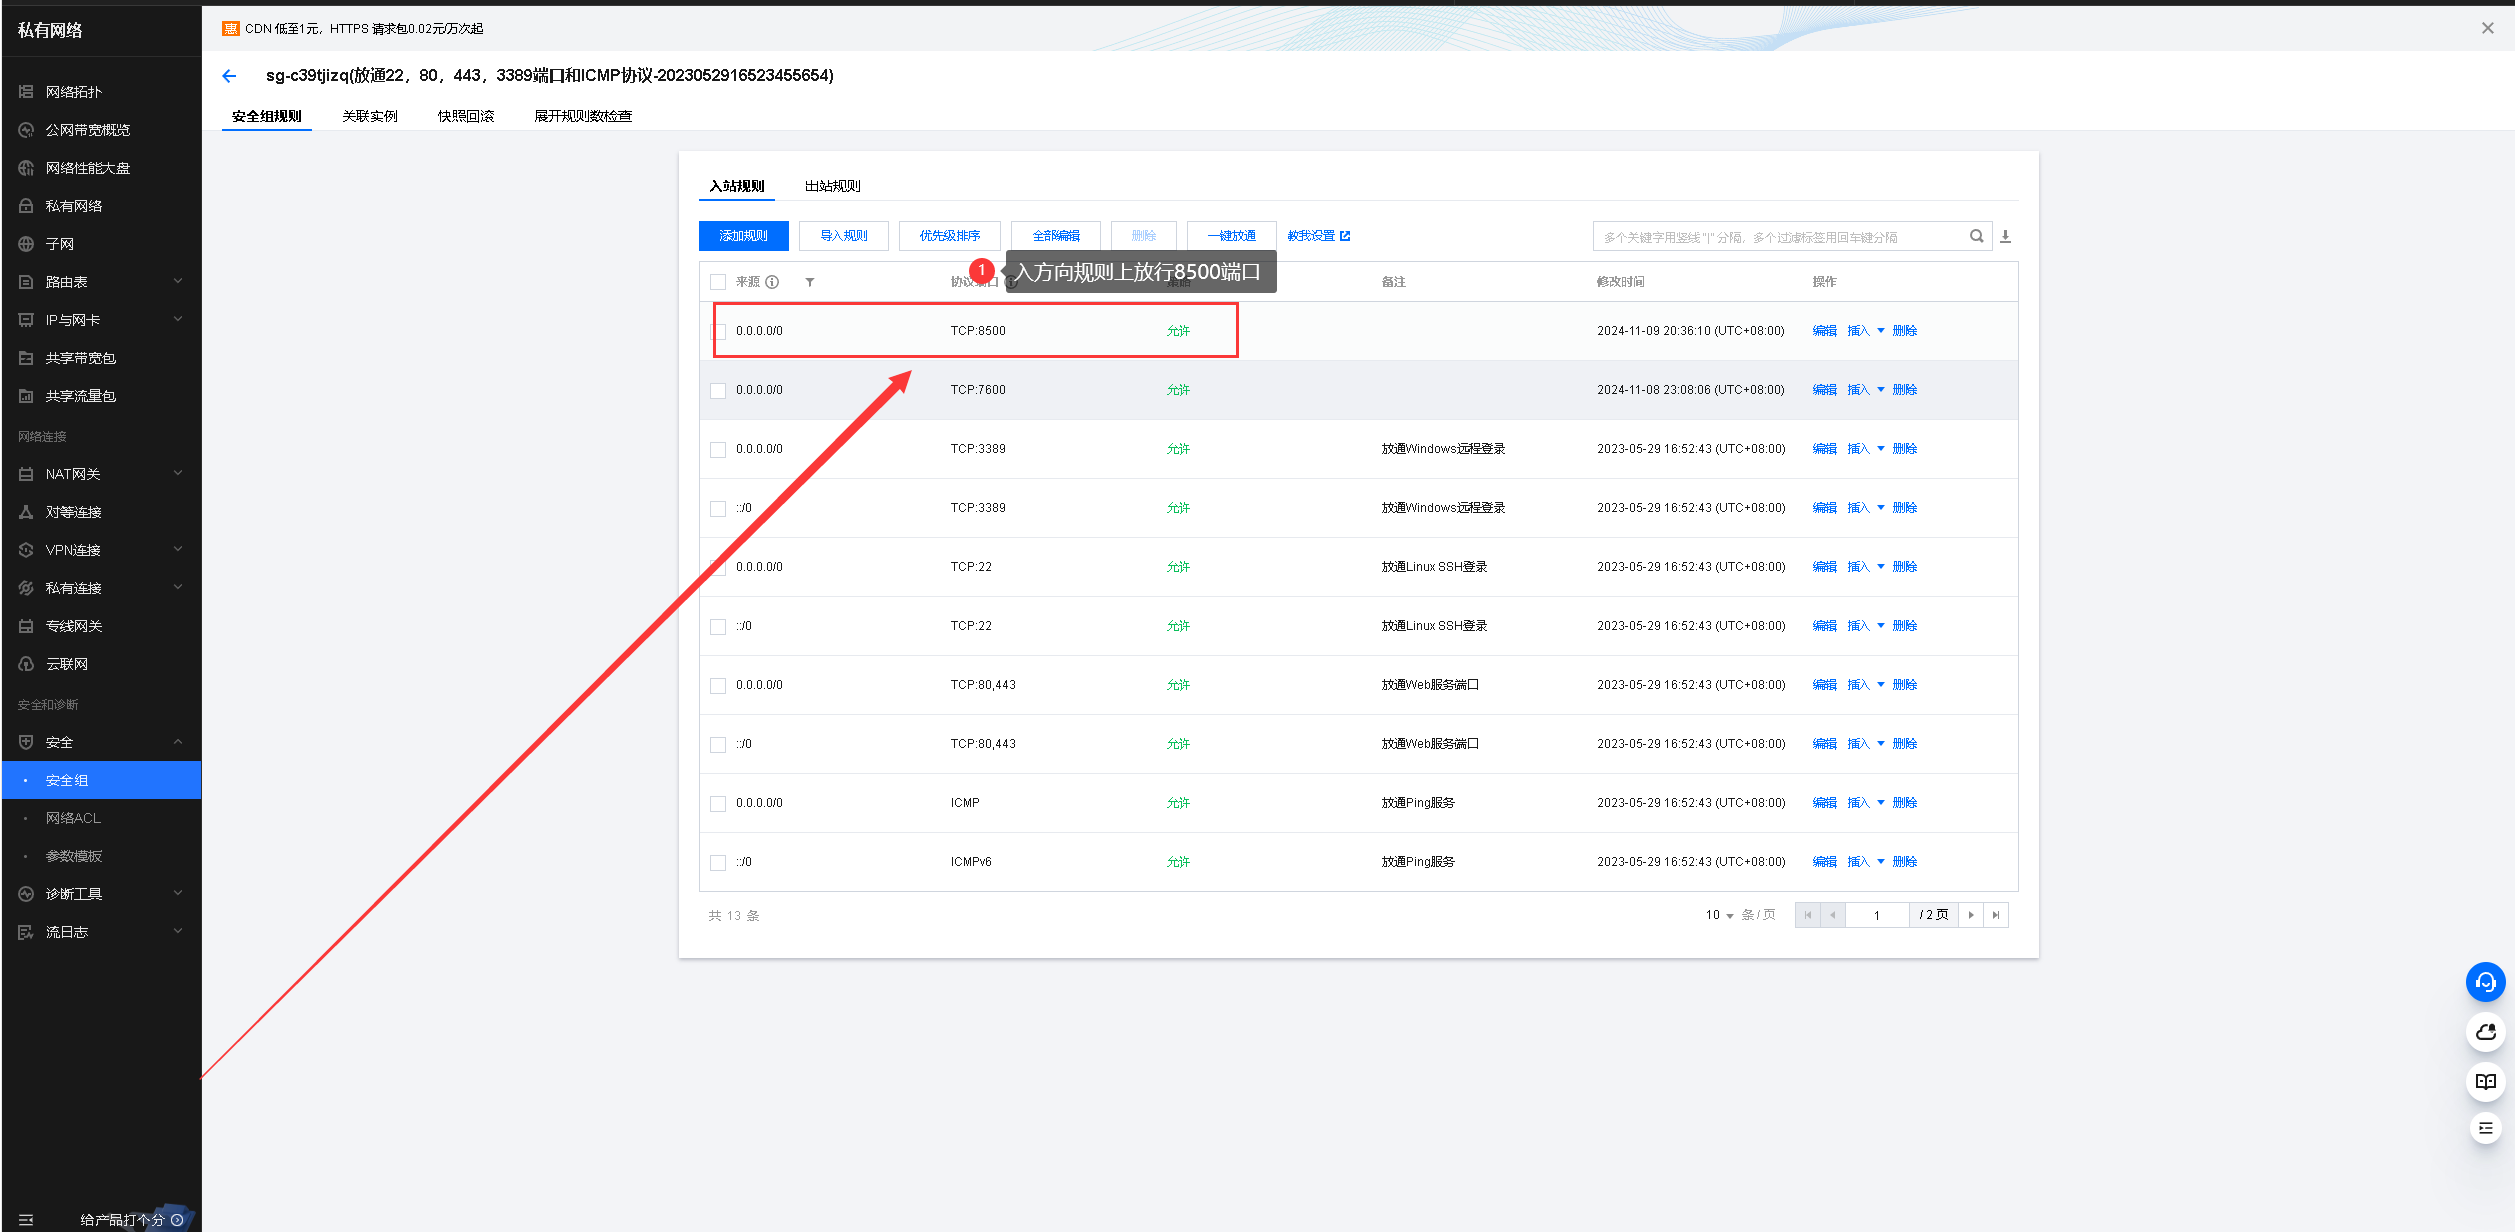The height and width of the screenshot is (1232, 2515).
Task: Open the 关联实例 tab
Action: click(369, 116)
